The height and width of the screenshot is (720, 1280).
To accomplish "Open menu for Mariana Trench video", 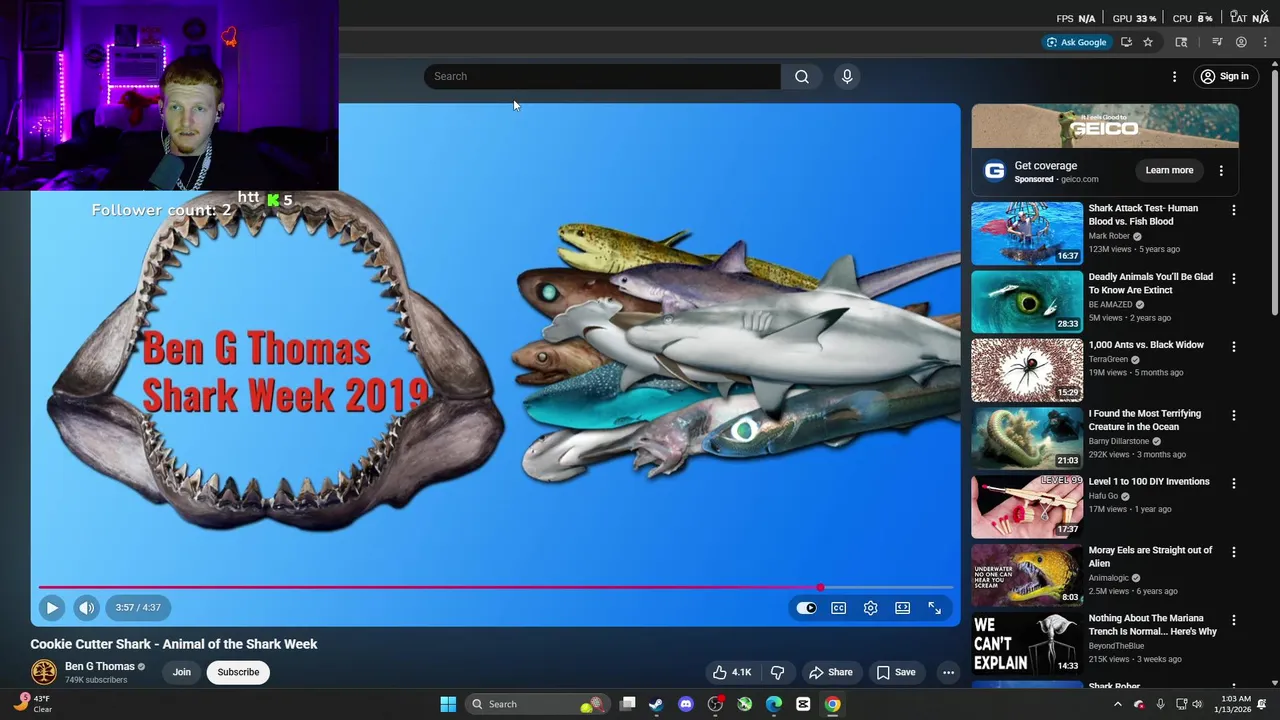I will pos(1233,620).
